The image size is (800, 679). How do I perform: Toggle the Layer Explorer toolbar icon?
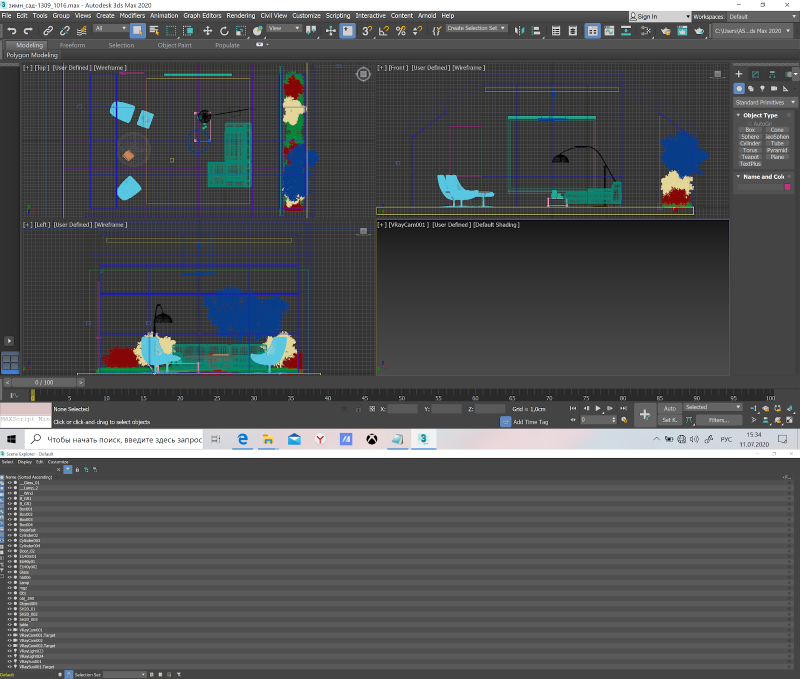pyautogui.click(x=573, y=31)
